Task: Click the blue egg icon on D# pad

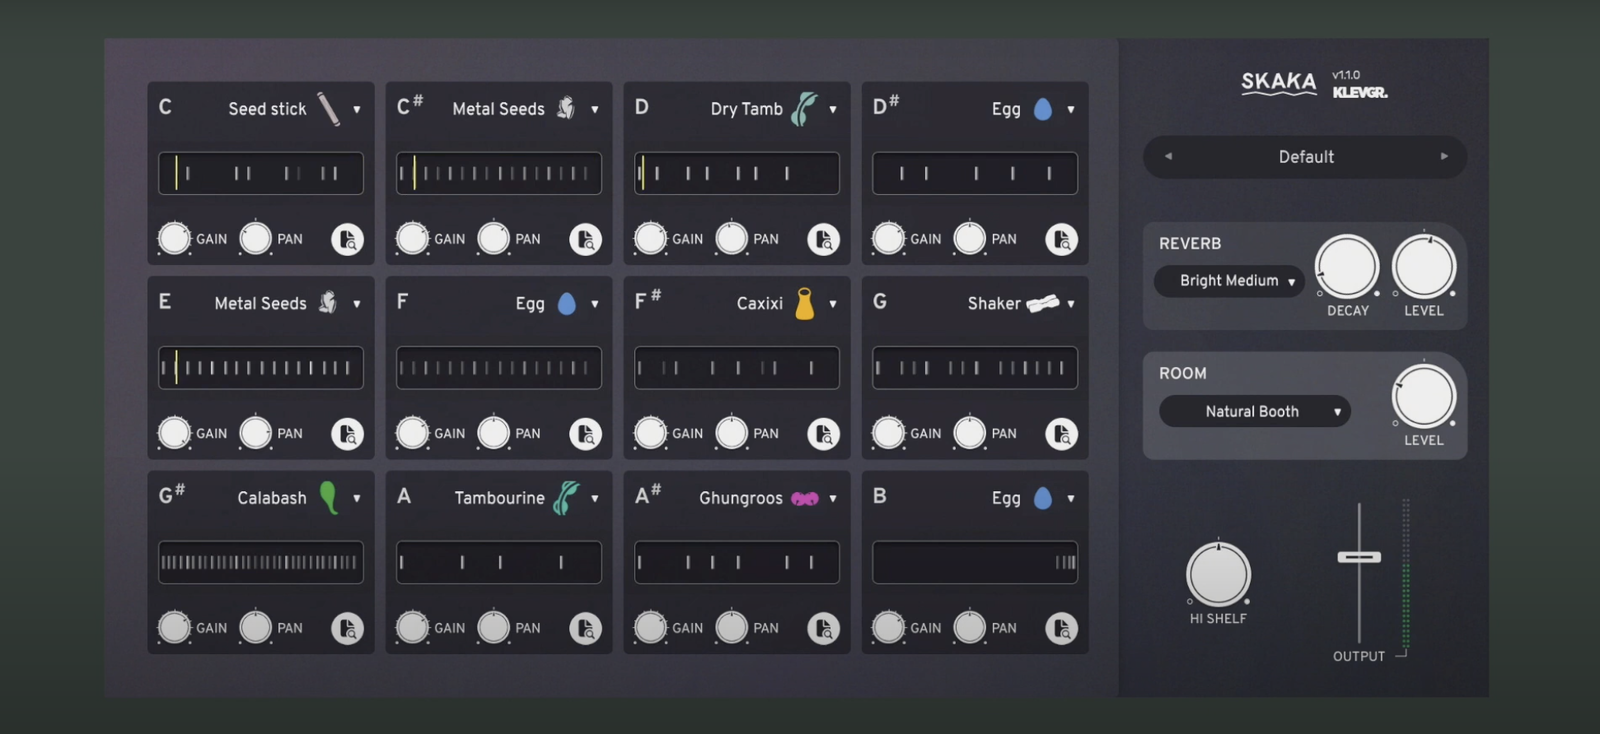Action: coord(1042,109)
